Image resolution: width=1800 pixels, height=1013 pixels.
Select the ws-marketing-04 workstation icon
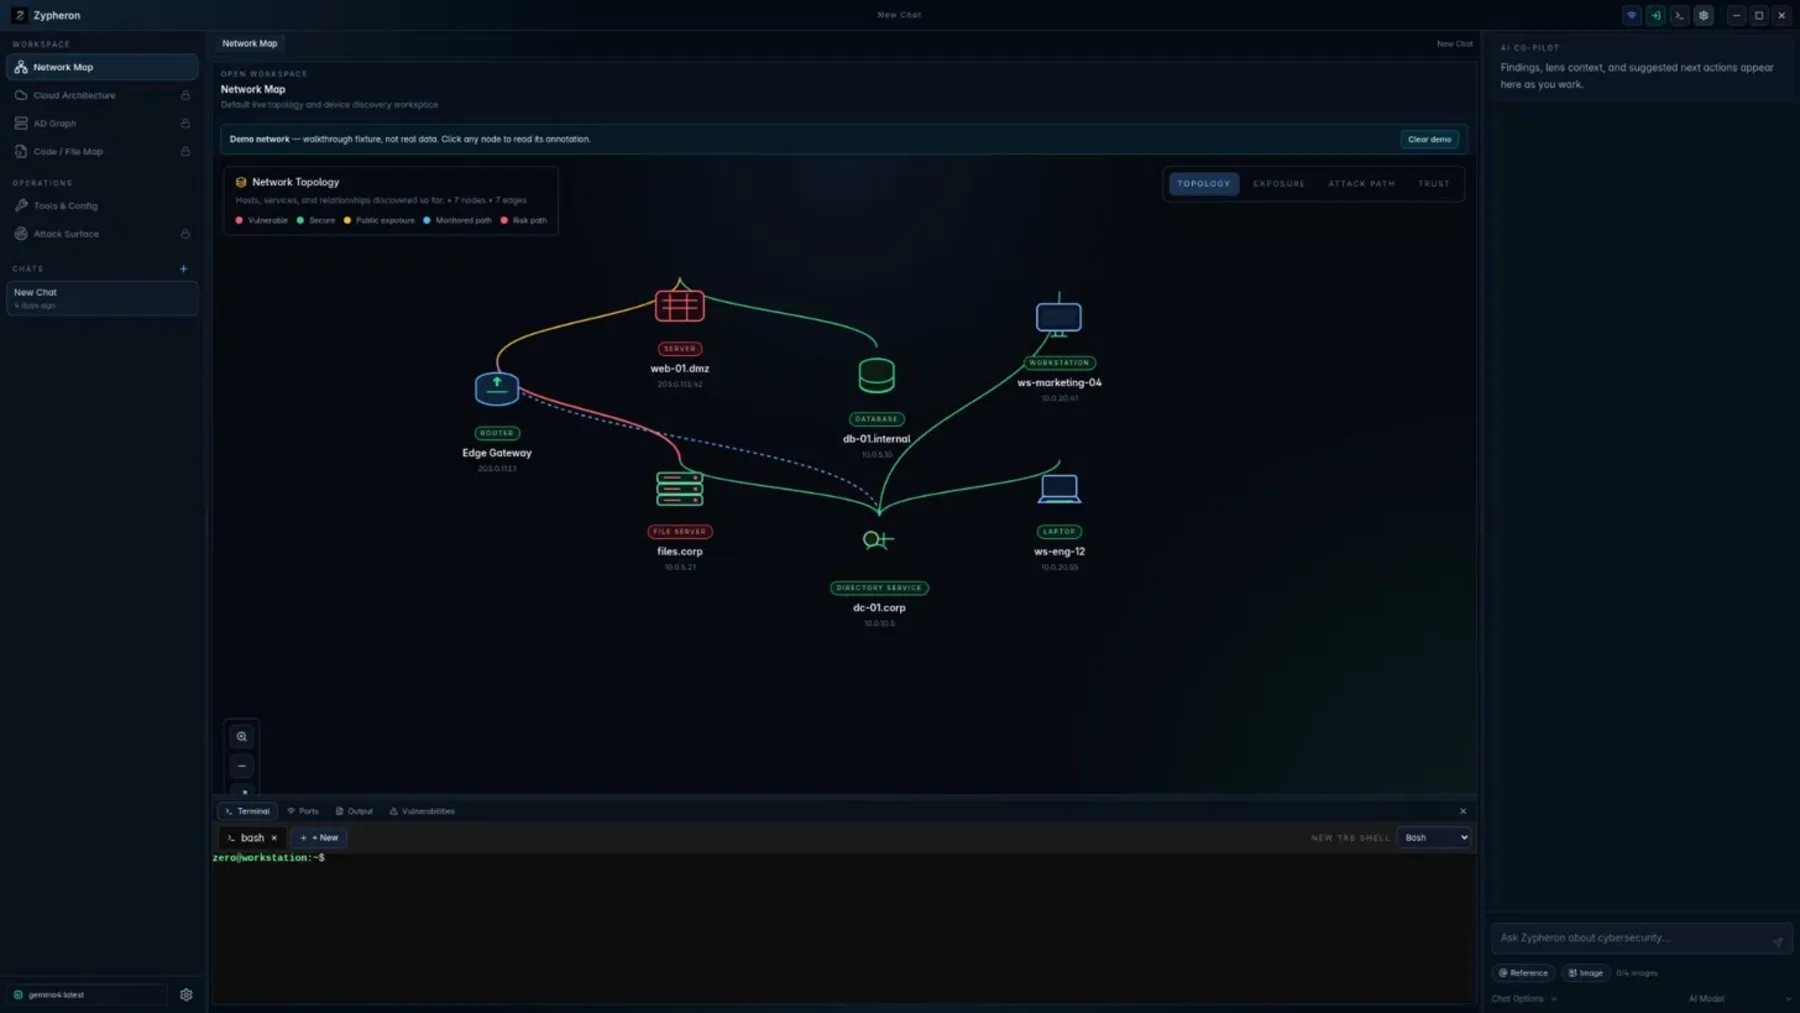coord(1058,318)
